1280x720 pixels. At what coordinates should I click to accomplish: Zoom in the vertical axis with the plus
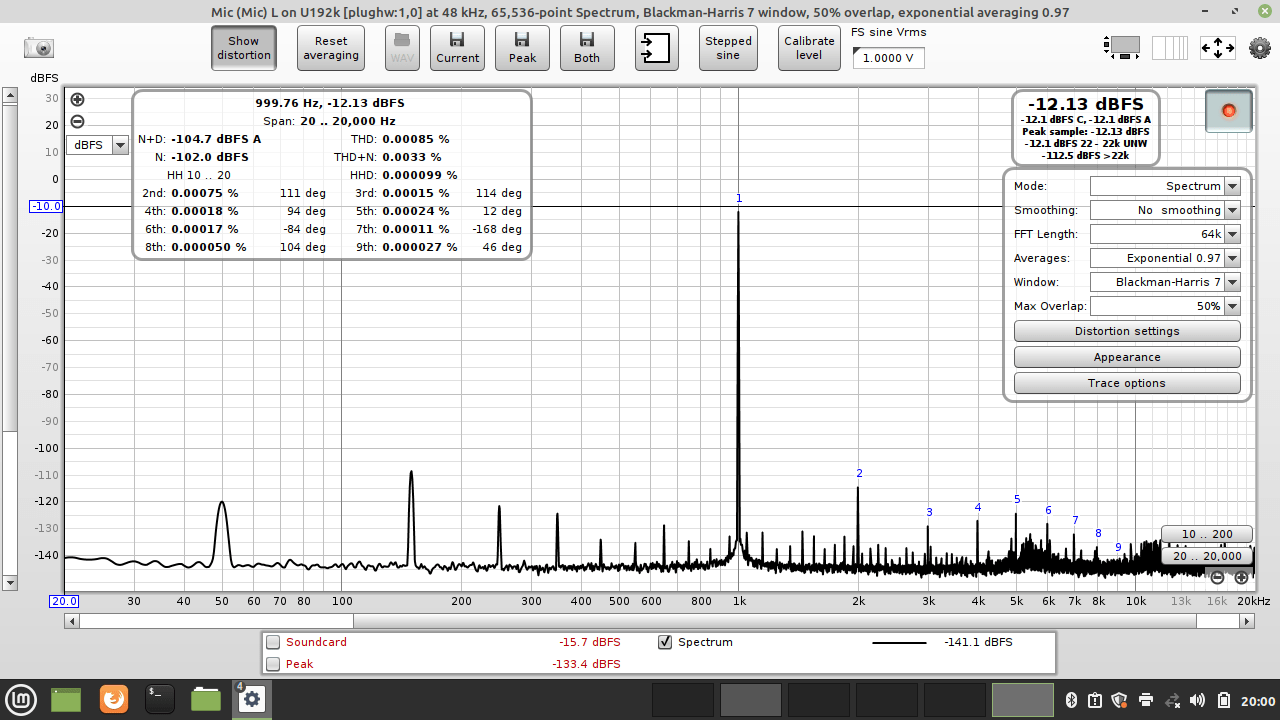pos(77,99)
